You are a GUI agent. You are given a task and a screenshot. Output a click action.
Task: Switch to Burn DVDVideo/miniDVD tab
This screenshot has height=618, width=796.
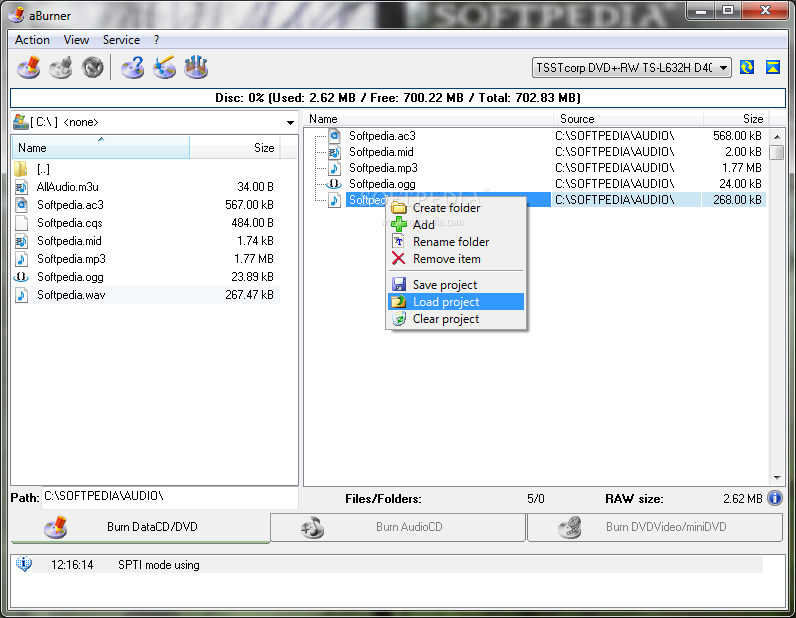point(655,527)
